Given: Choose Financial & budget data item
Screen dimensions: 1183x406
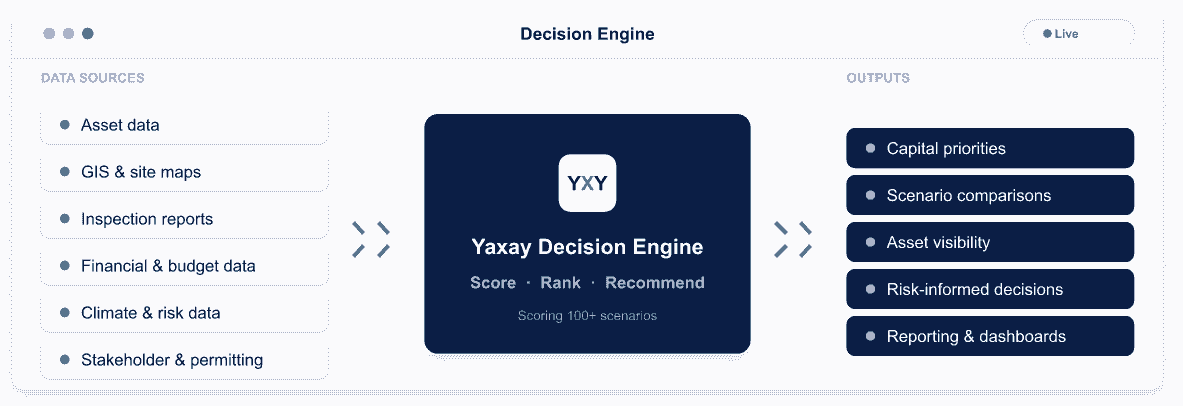Looking at the screenshot, I should point(185,266).
